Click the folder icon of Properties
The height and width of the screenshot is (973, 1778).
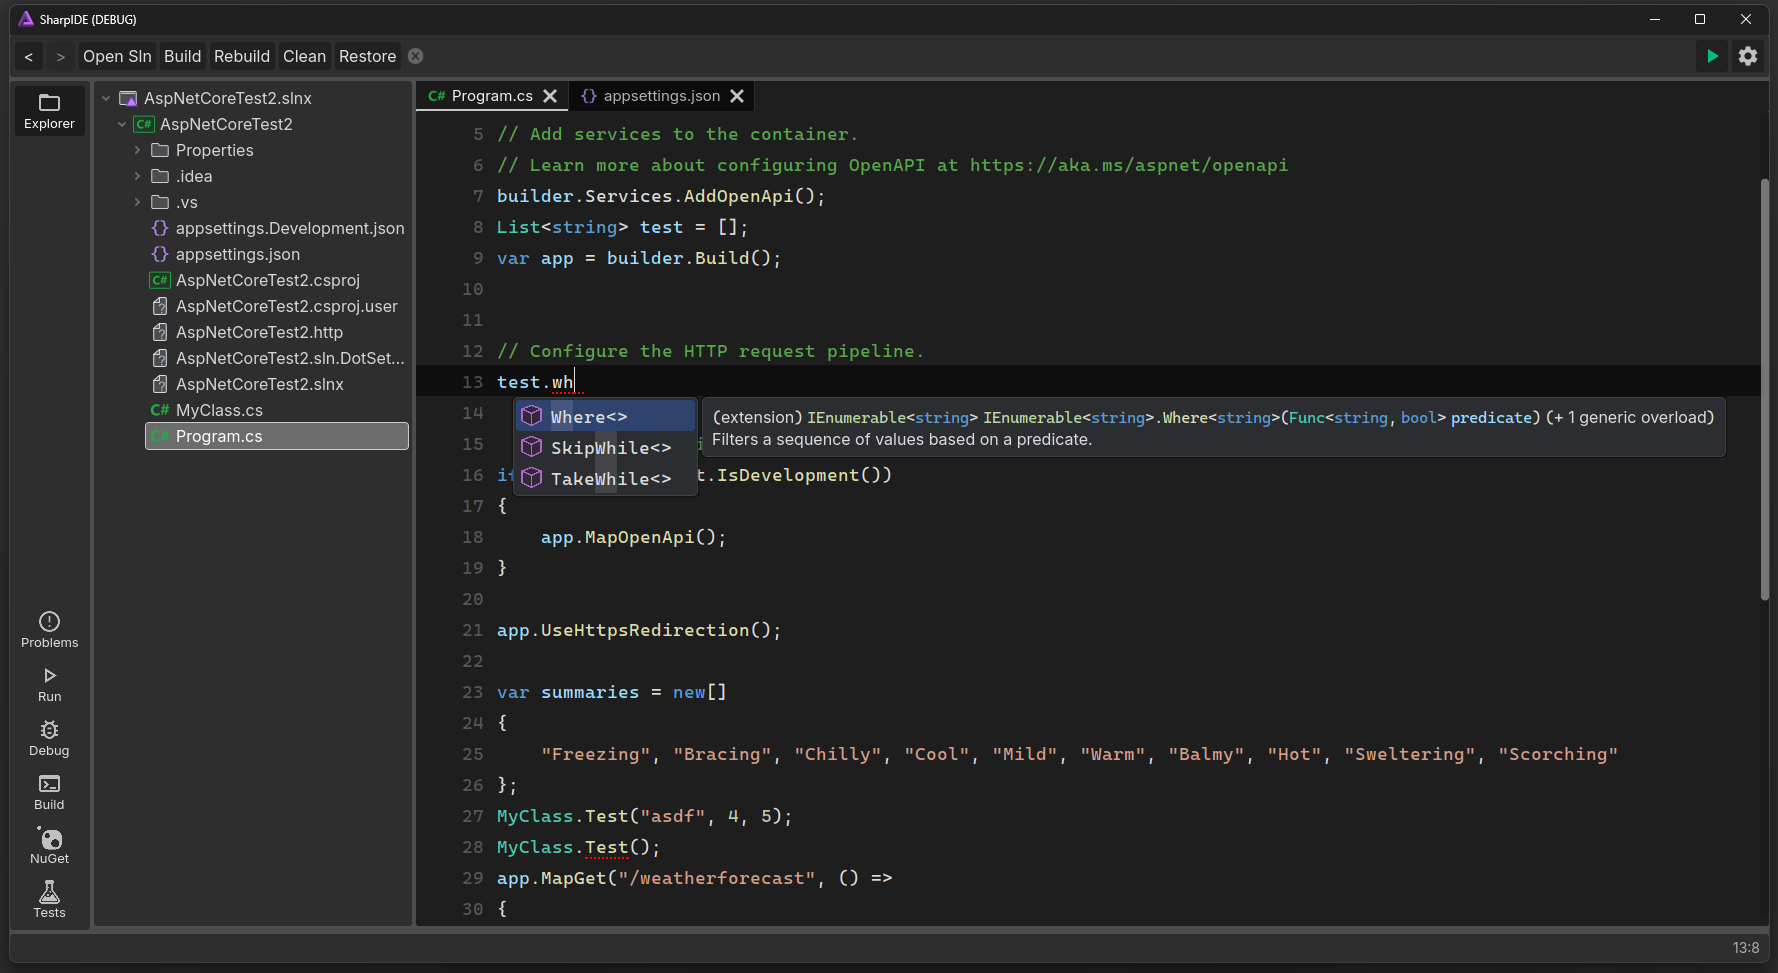coord(160,150)
